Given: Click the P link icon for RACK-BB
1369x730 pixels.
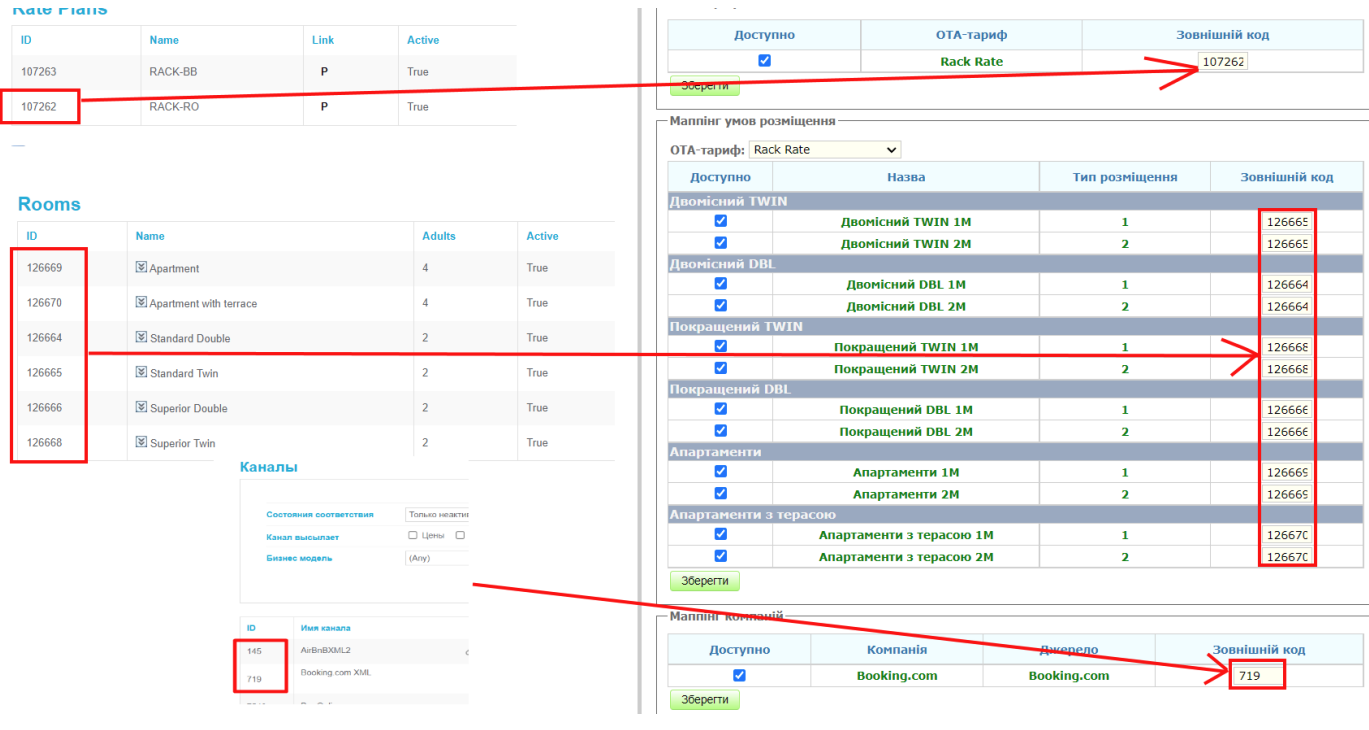Looking at the screenshot, I should 324,72.
